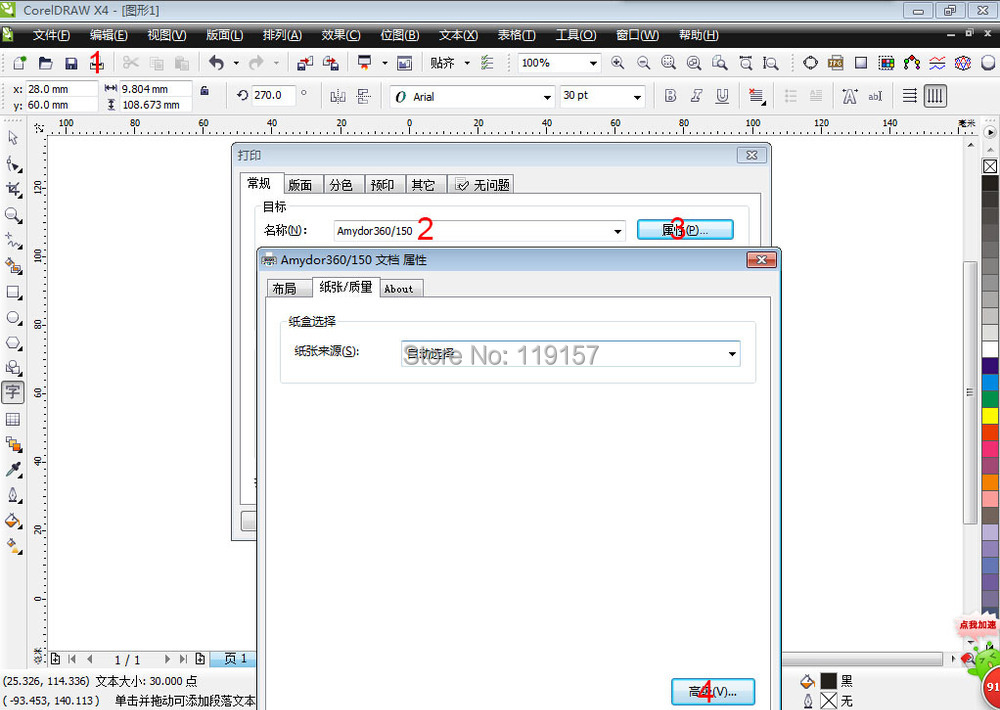Screen dimensions: 1000x710
Task: Toggle Italic text formatting
Action: [x=696, y=96]
